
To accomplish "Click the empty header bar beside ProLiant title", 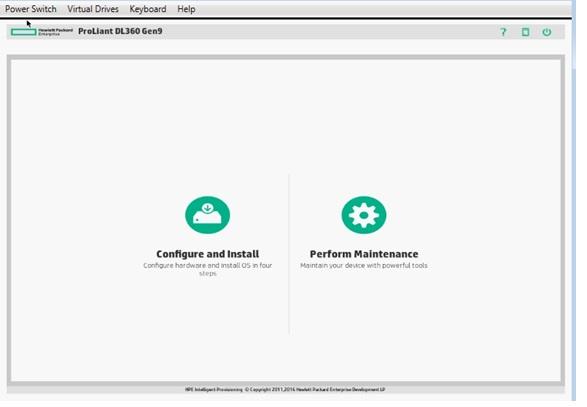I will click(329, 32).
